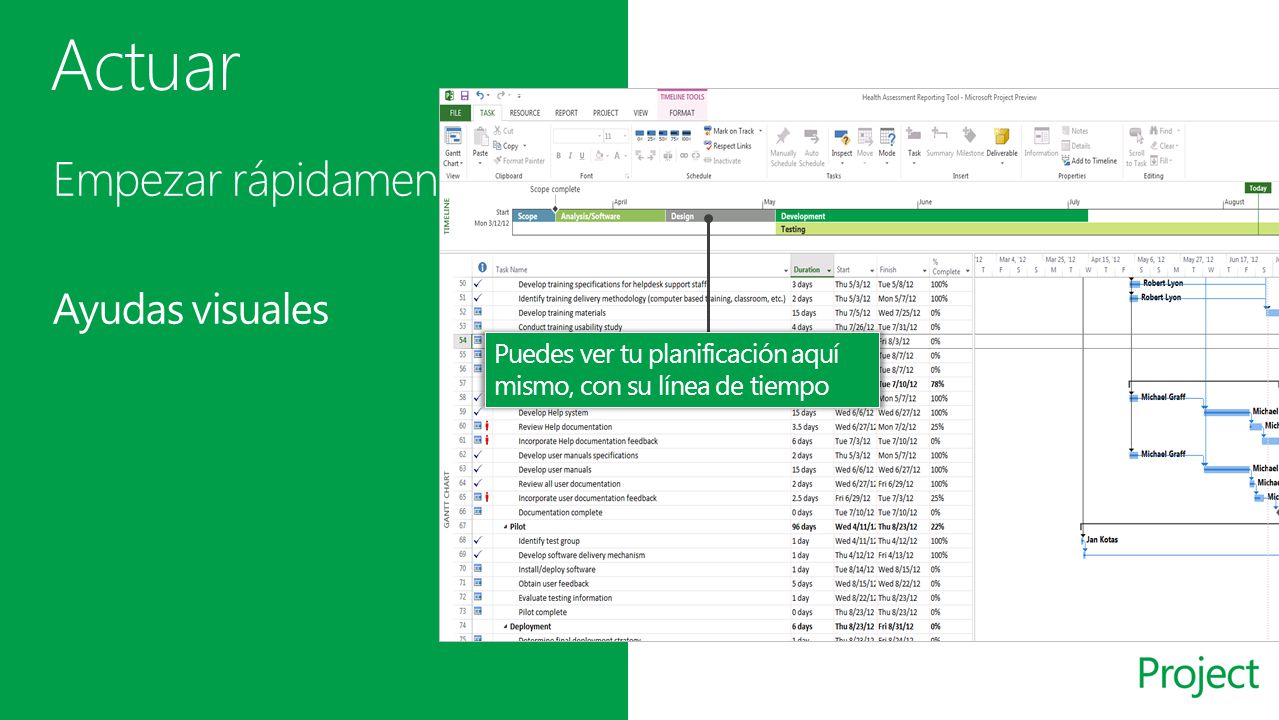Mark task 25% complete
This screenshot has width=1279, height=720.
(652, 135)
